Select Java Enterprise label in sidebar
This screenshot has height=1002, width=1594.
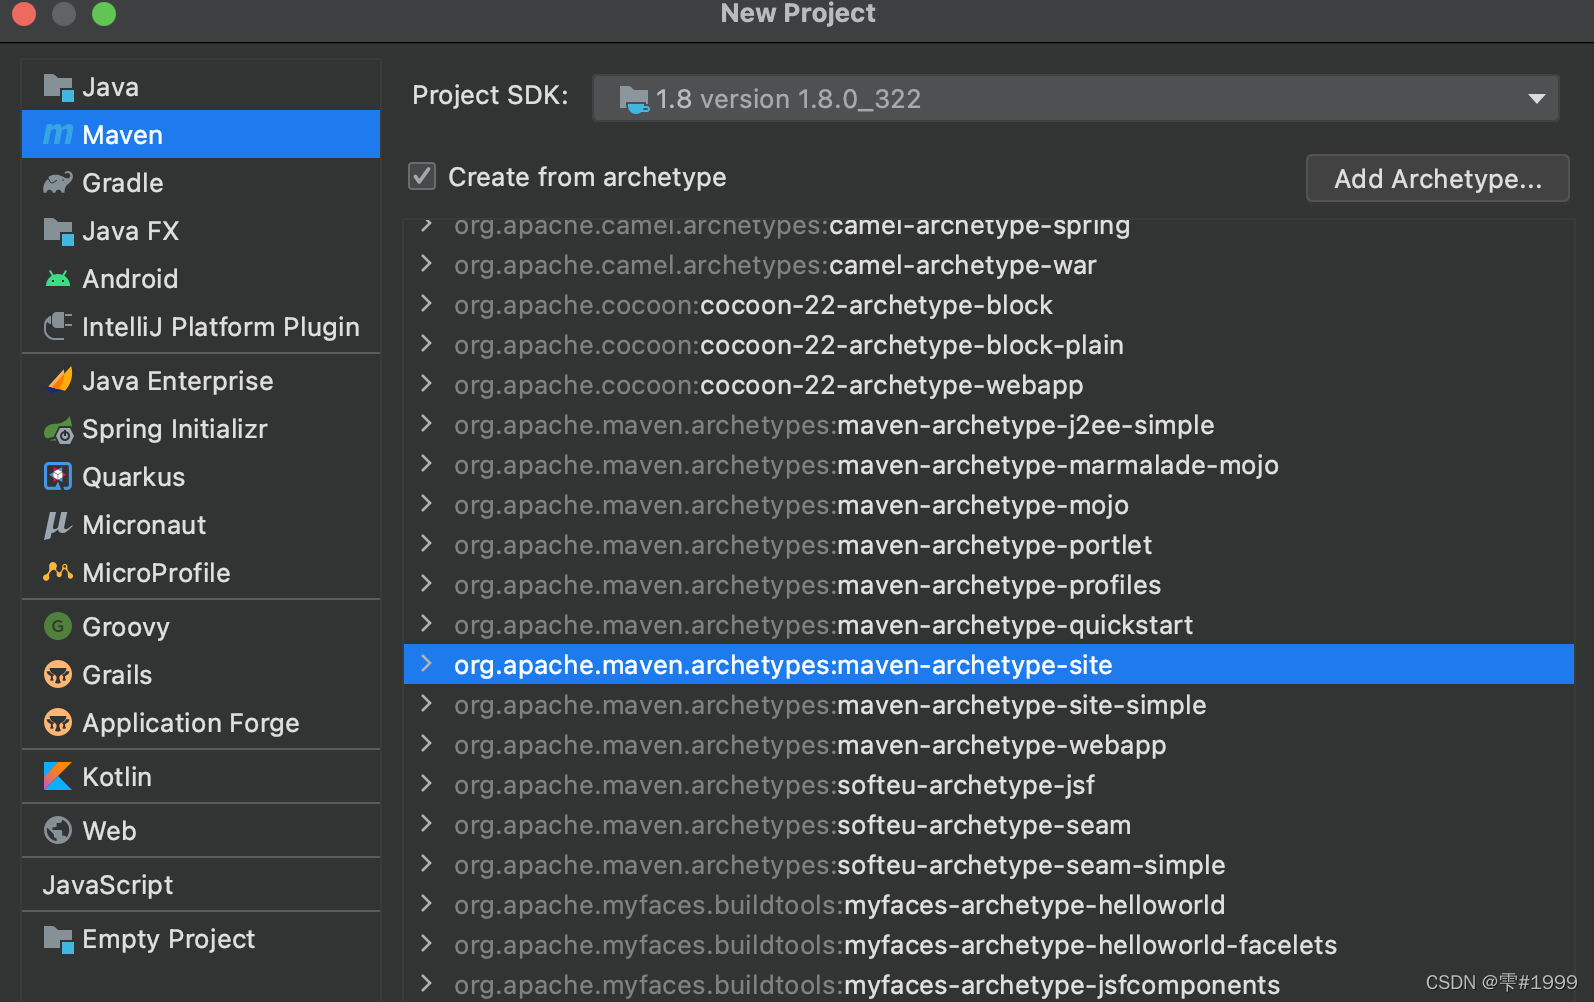177,381
